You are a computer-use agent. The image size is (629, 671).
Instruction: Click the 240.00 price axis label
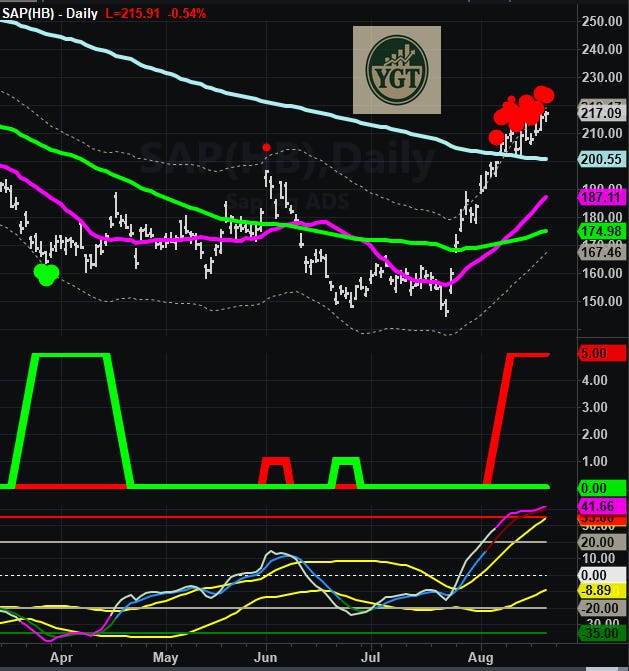[602, 49]
